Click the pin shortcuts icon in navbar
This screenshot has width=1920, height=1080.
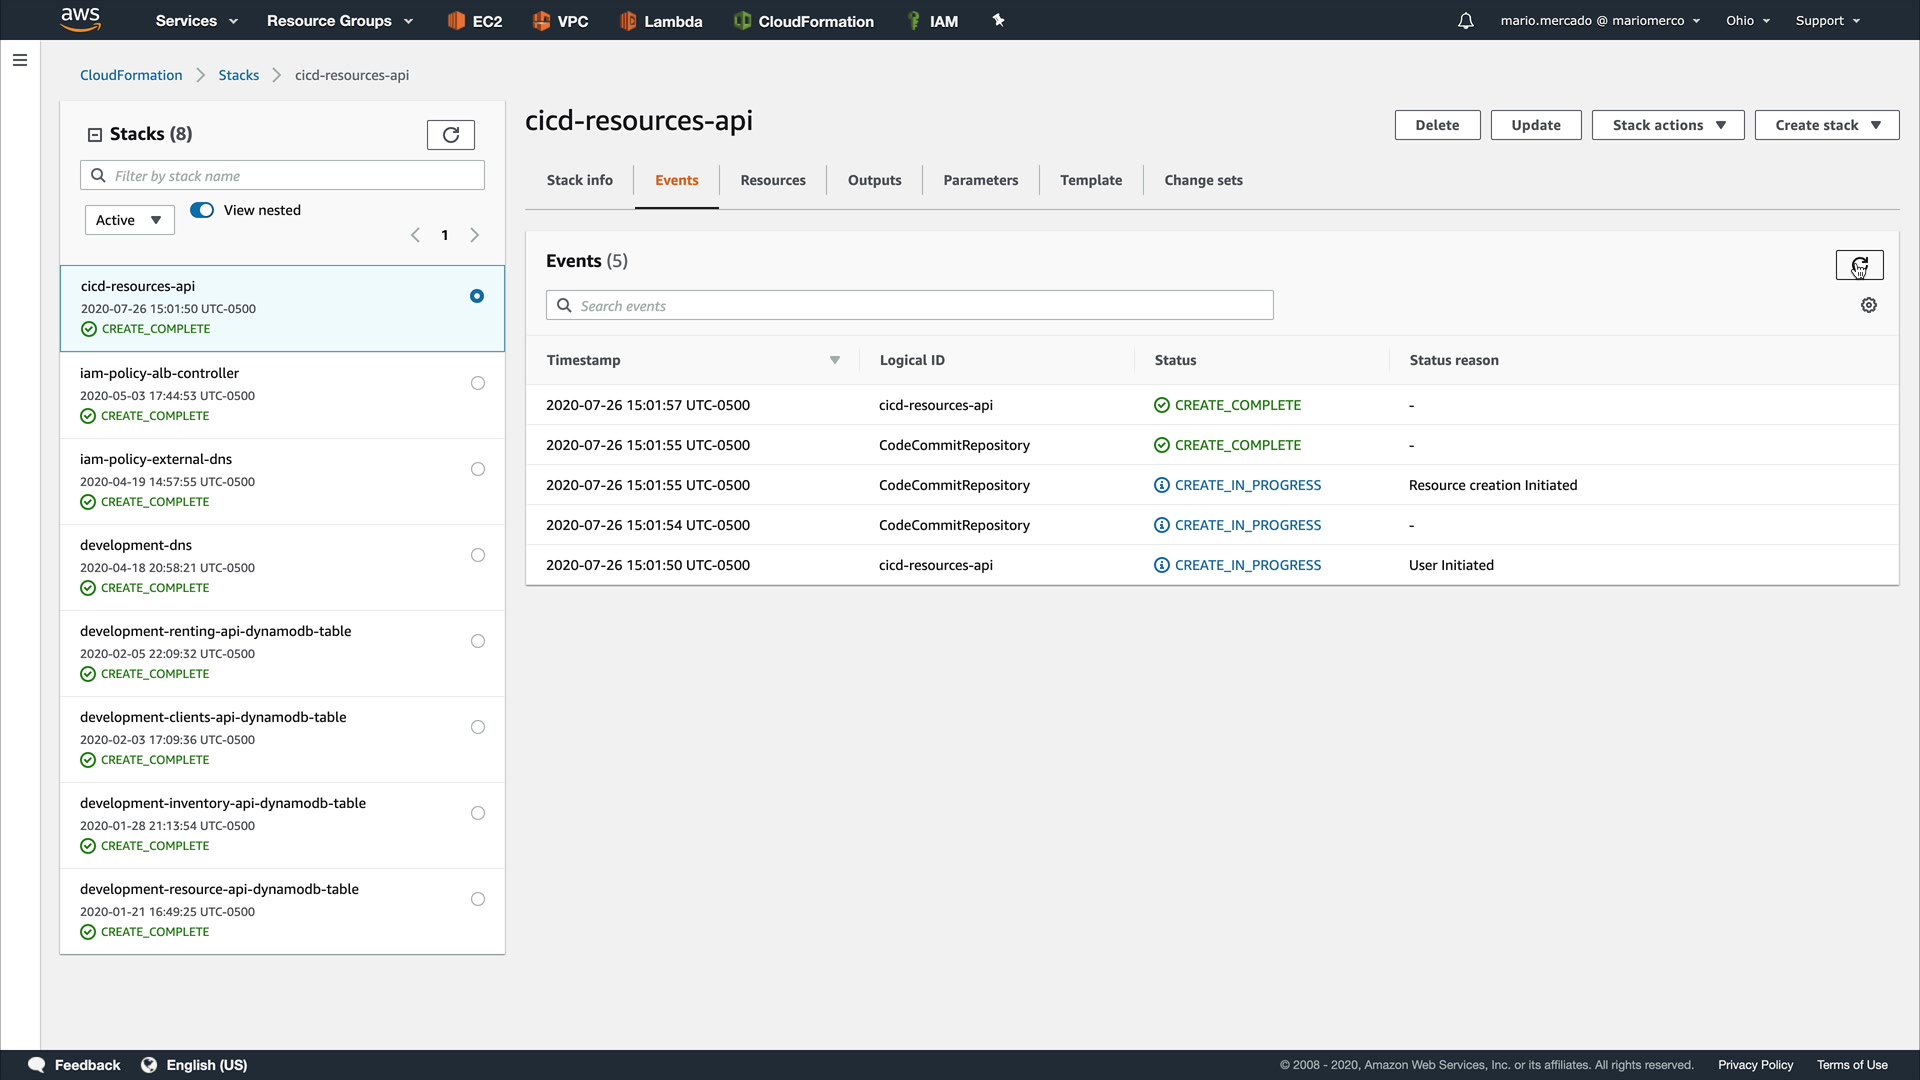coord(998,21)
